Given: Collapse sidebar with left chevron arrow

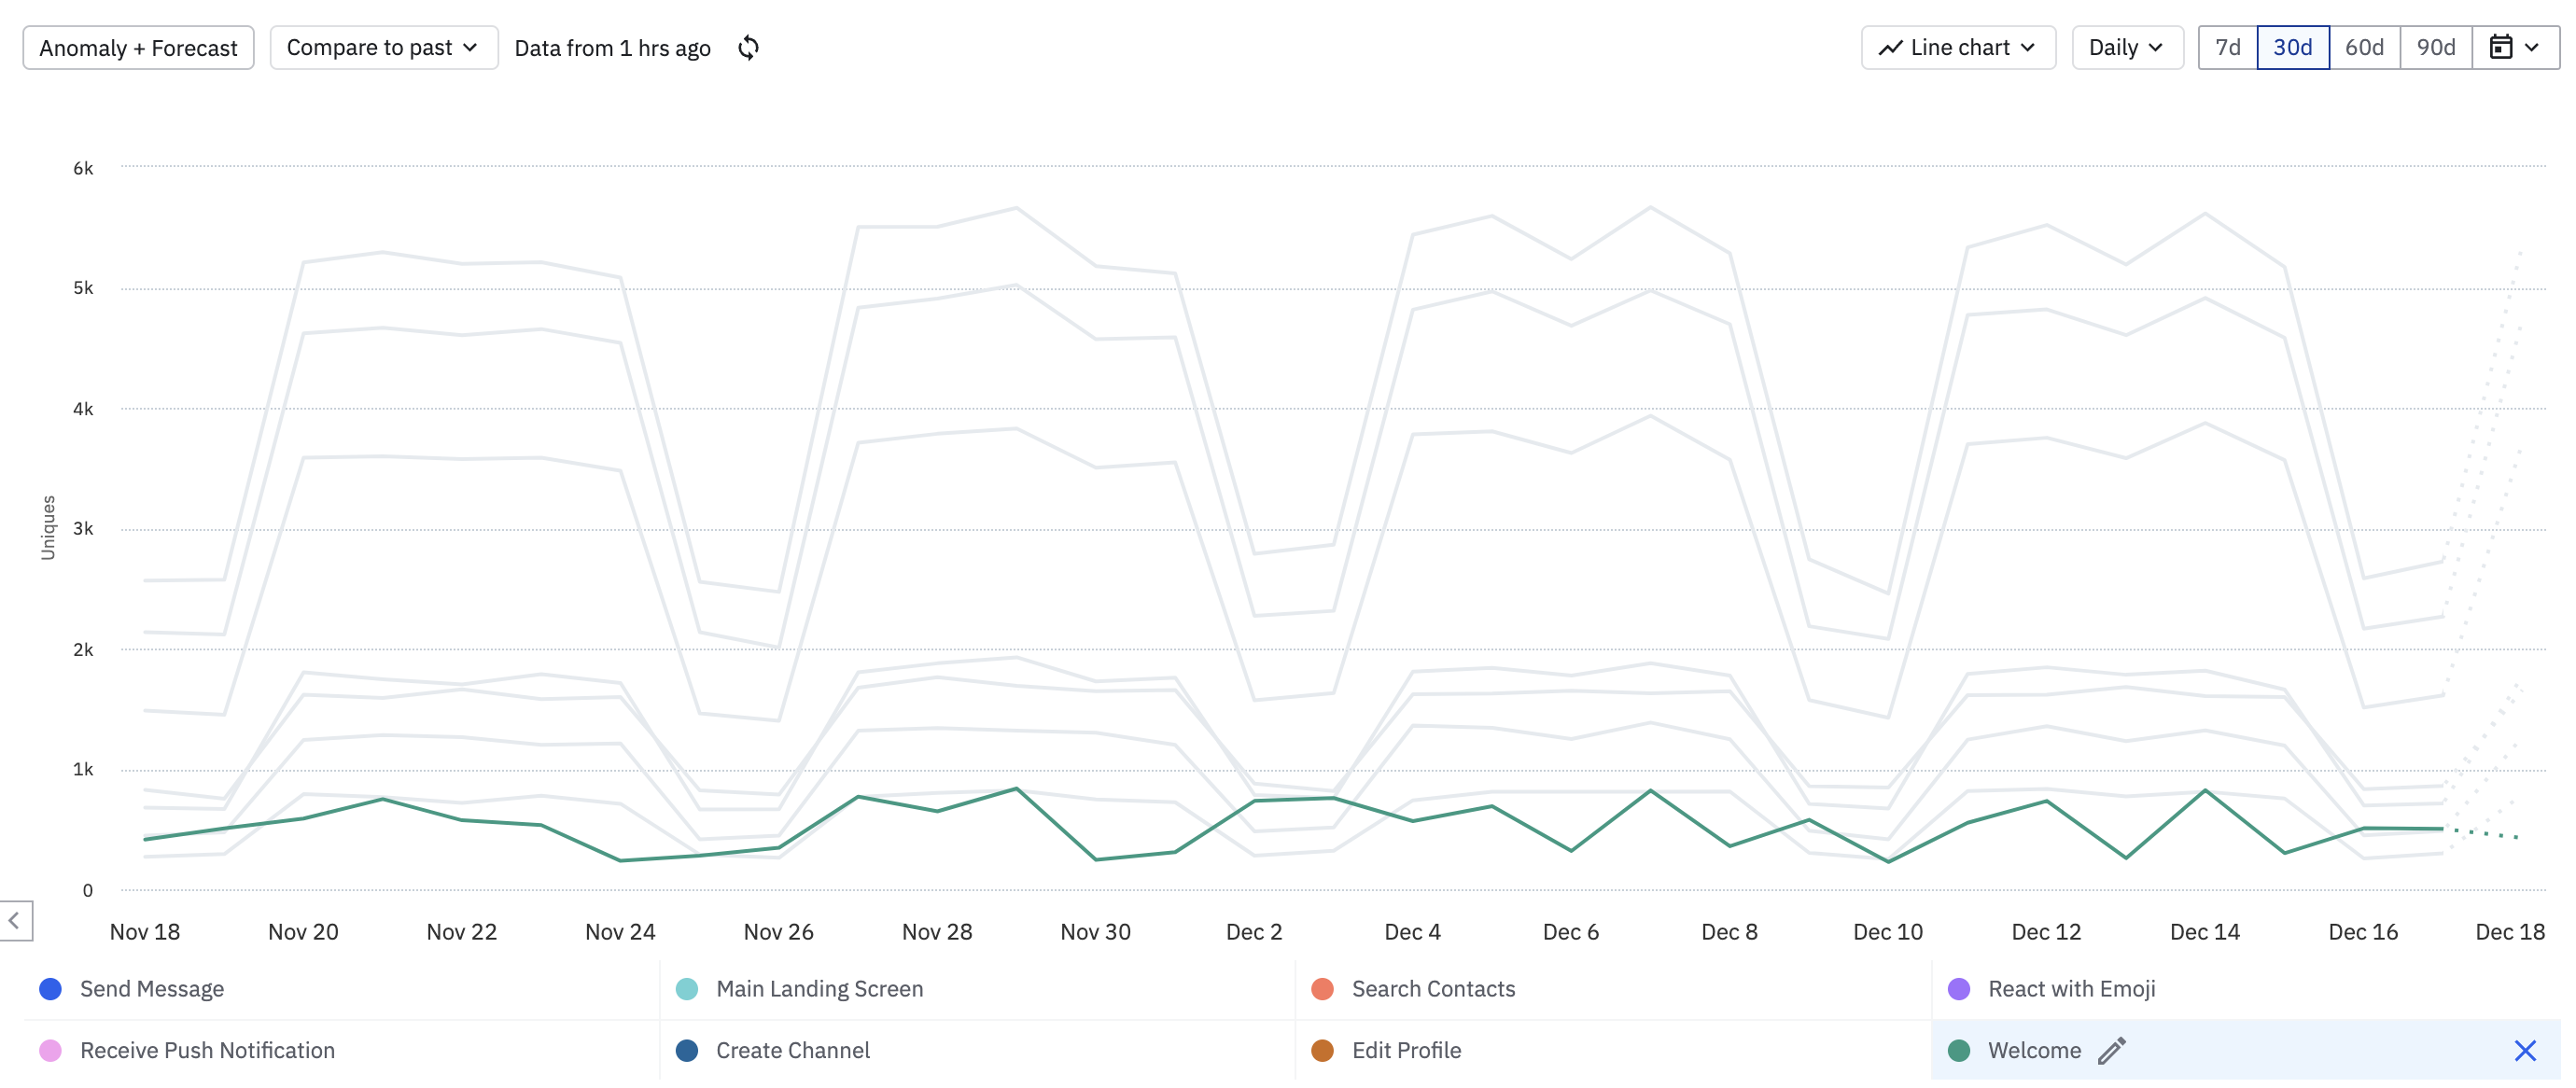Looking at the screenshot, I should (x=15, y=920).
